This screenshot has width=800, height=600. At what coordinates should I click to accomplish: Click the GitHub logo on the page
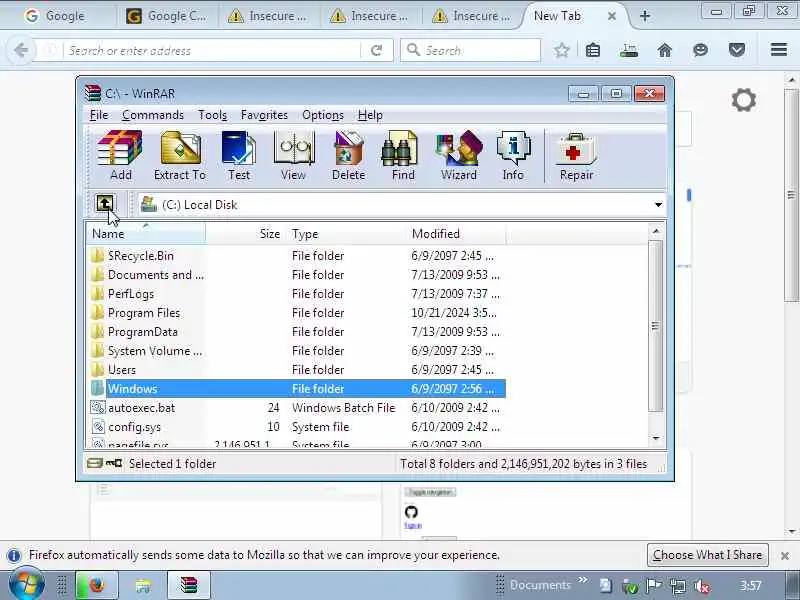click(x=411, y=512)
